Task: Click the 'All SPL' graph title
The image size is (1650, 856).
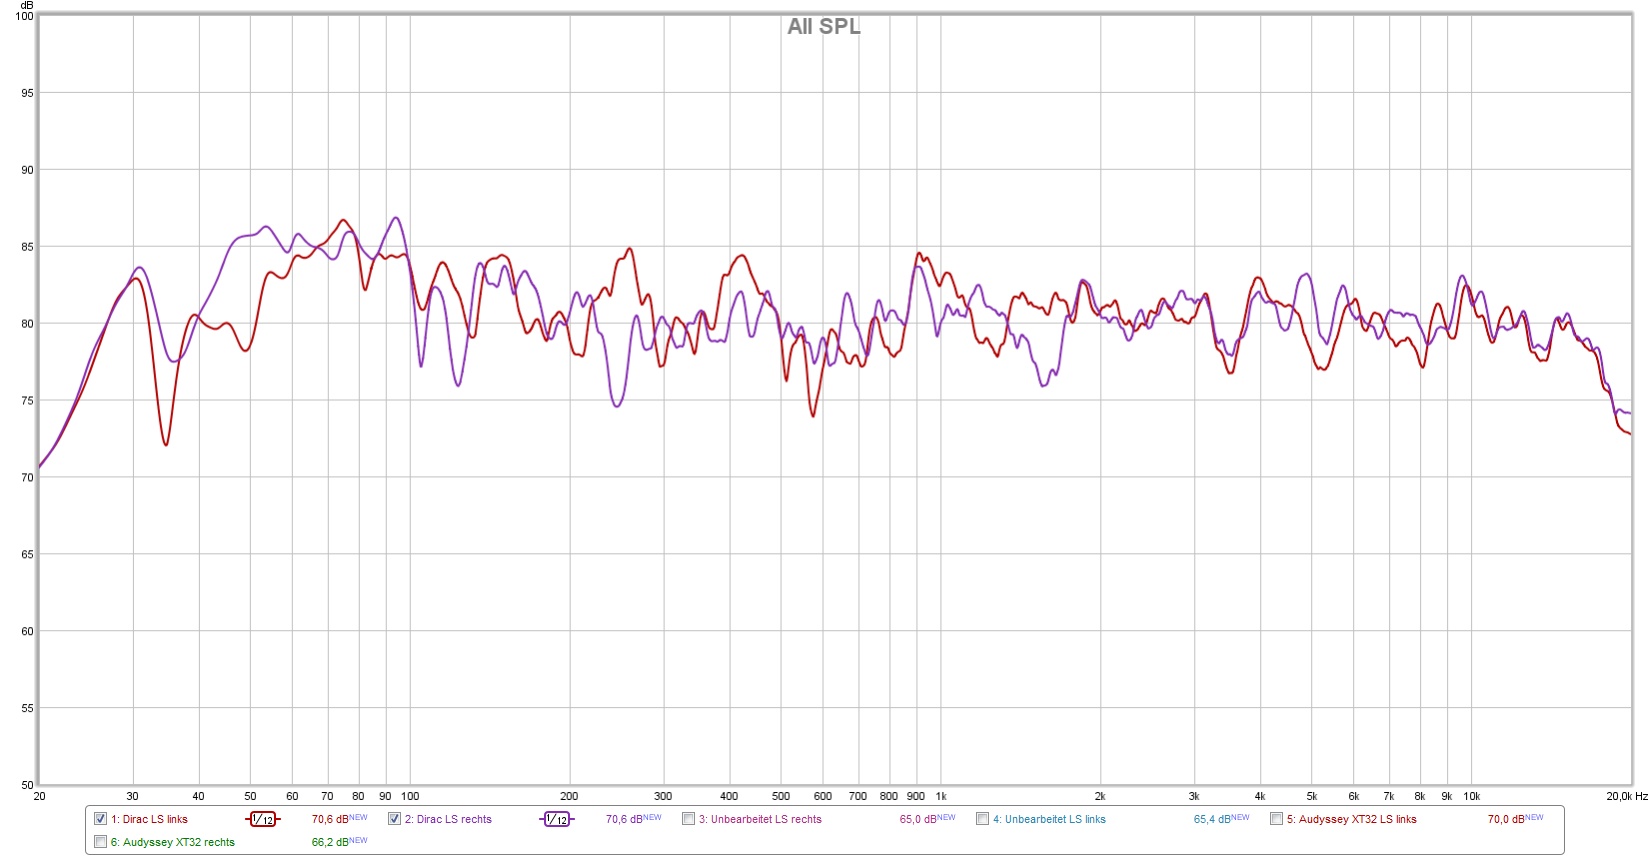Action: pyautogui.click(x=824, y=27)
